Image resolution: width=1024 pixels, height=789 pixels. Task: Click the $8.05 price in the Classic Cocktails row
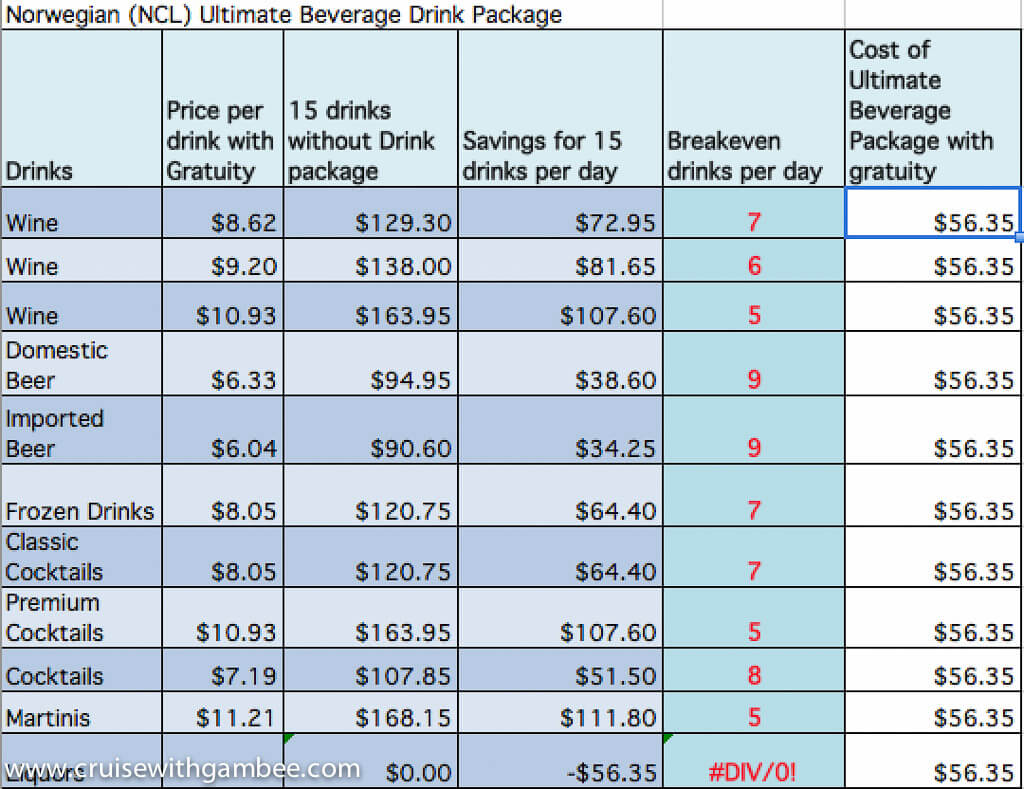pyautogui.click(x=223, y=556)
